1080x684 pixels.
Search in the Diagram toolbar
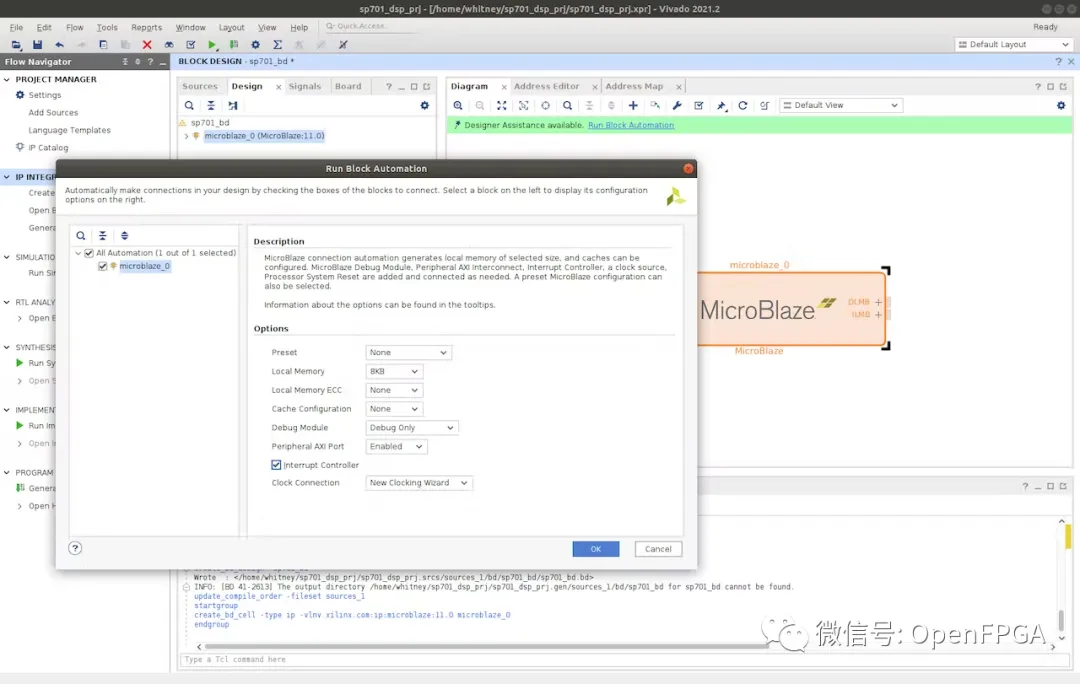coord(567,105)
